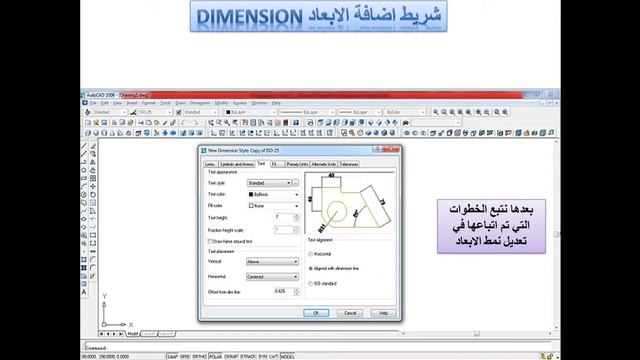Image resolution: width=640 pixels, height=360 pixels.
Task: Click the layer color ByLayer control swatch
Action: pos(228,112)
